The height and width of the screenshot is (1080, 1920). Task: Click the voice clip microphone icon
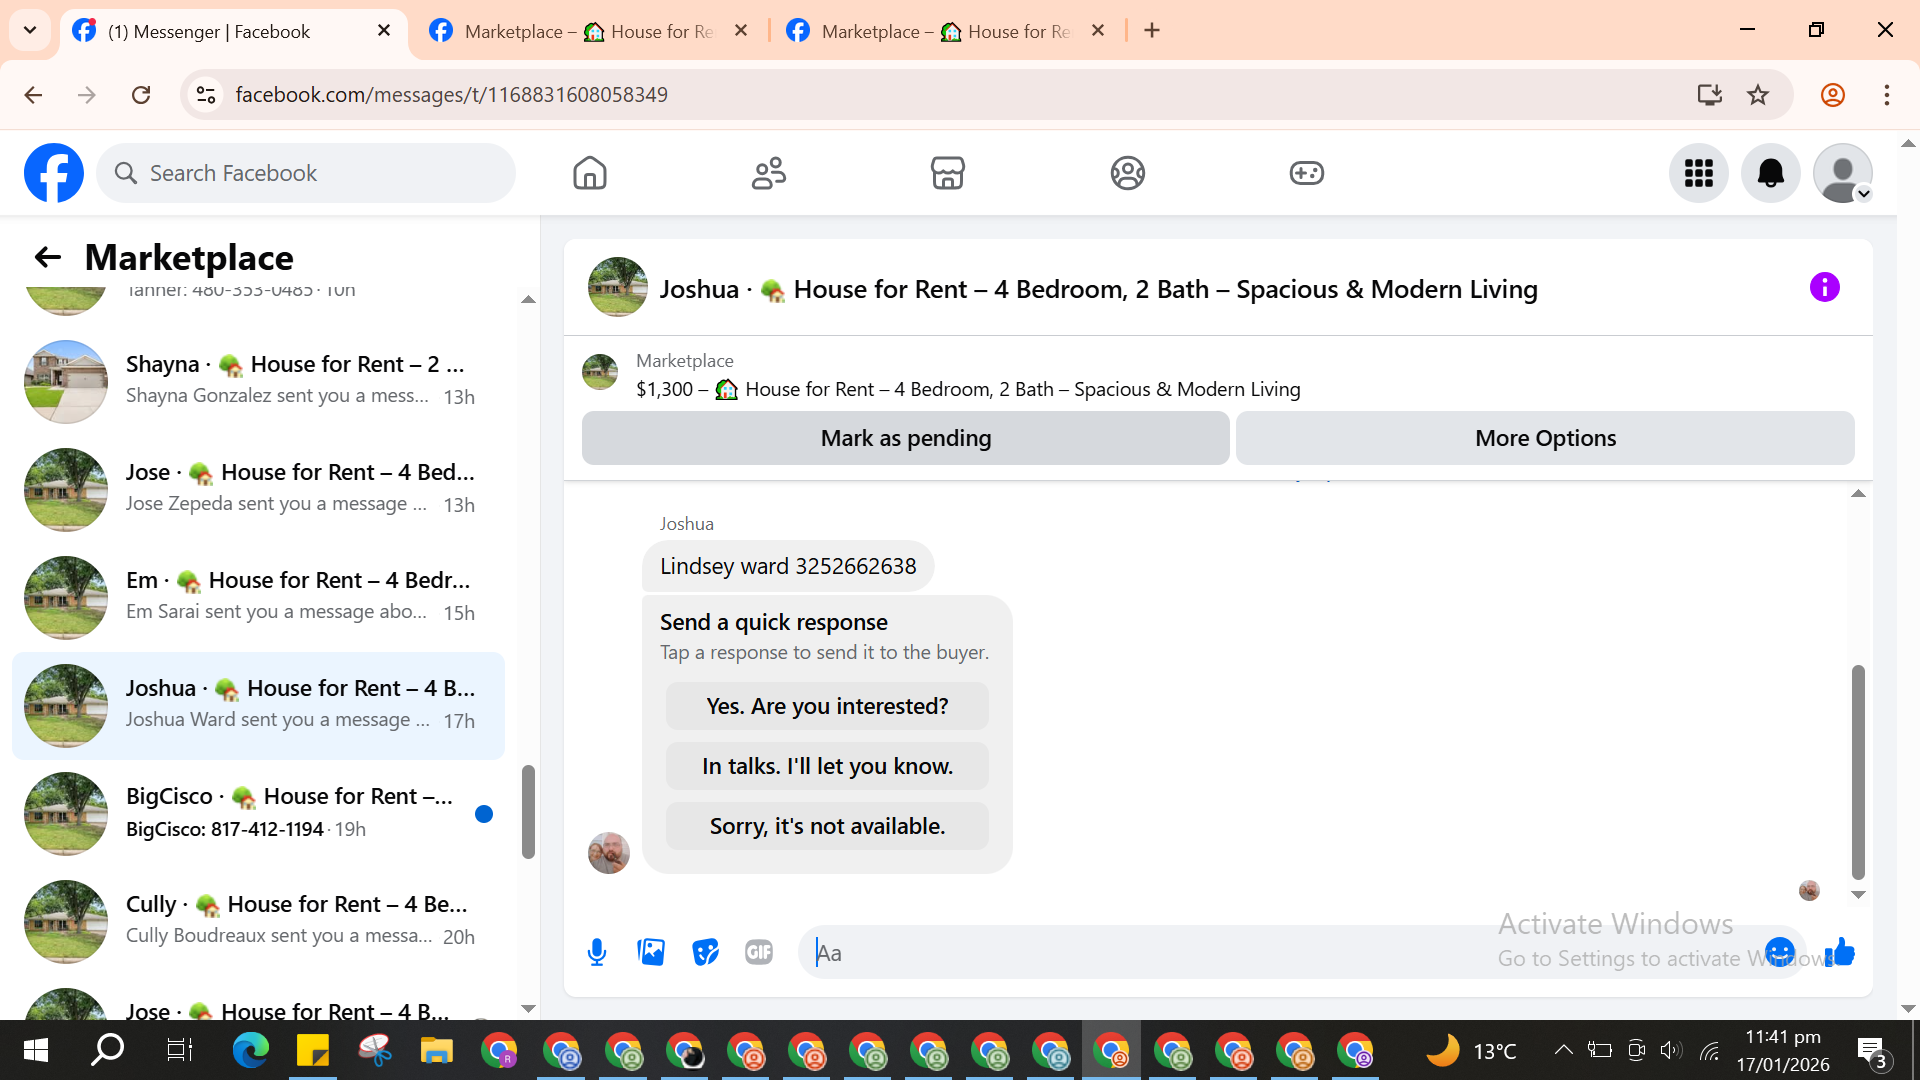[x=597, y=952]
